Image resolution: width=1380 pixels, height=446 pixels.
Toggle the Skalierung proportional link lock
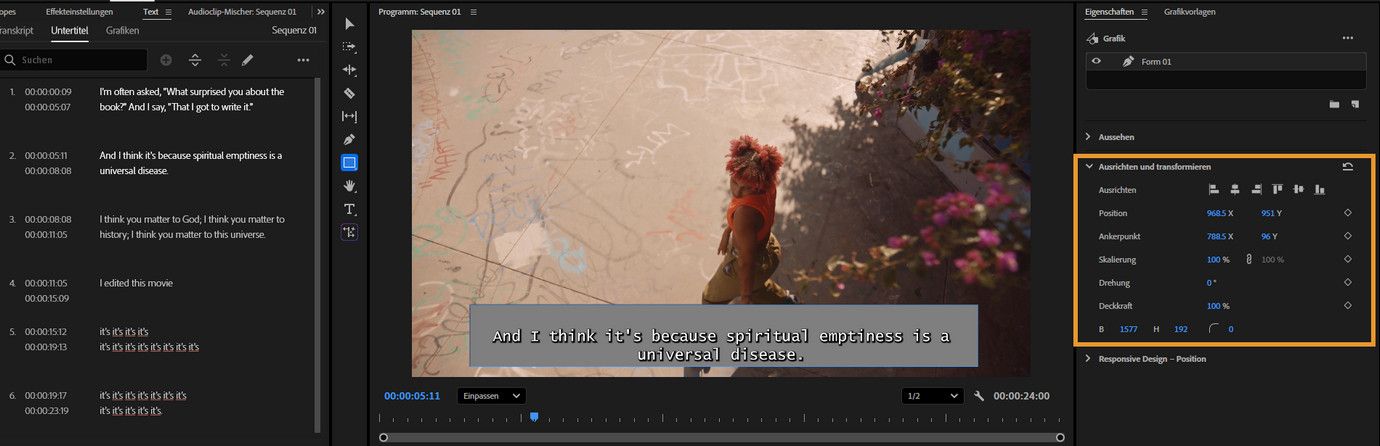coord(1248,259)
